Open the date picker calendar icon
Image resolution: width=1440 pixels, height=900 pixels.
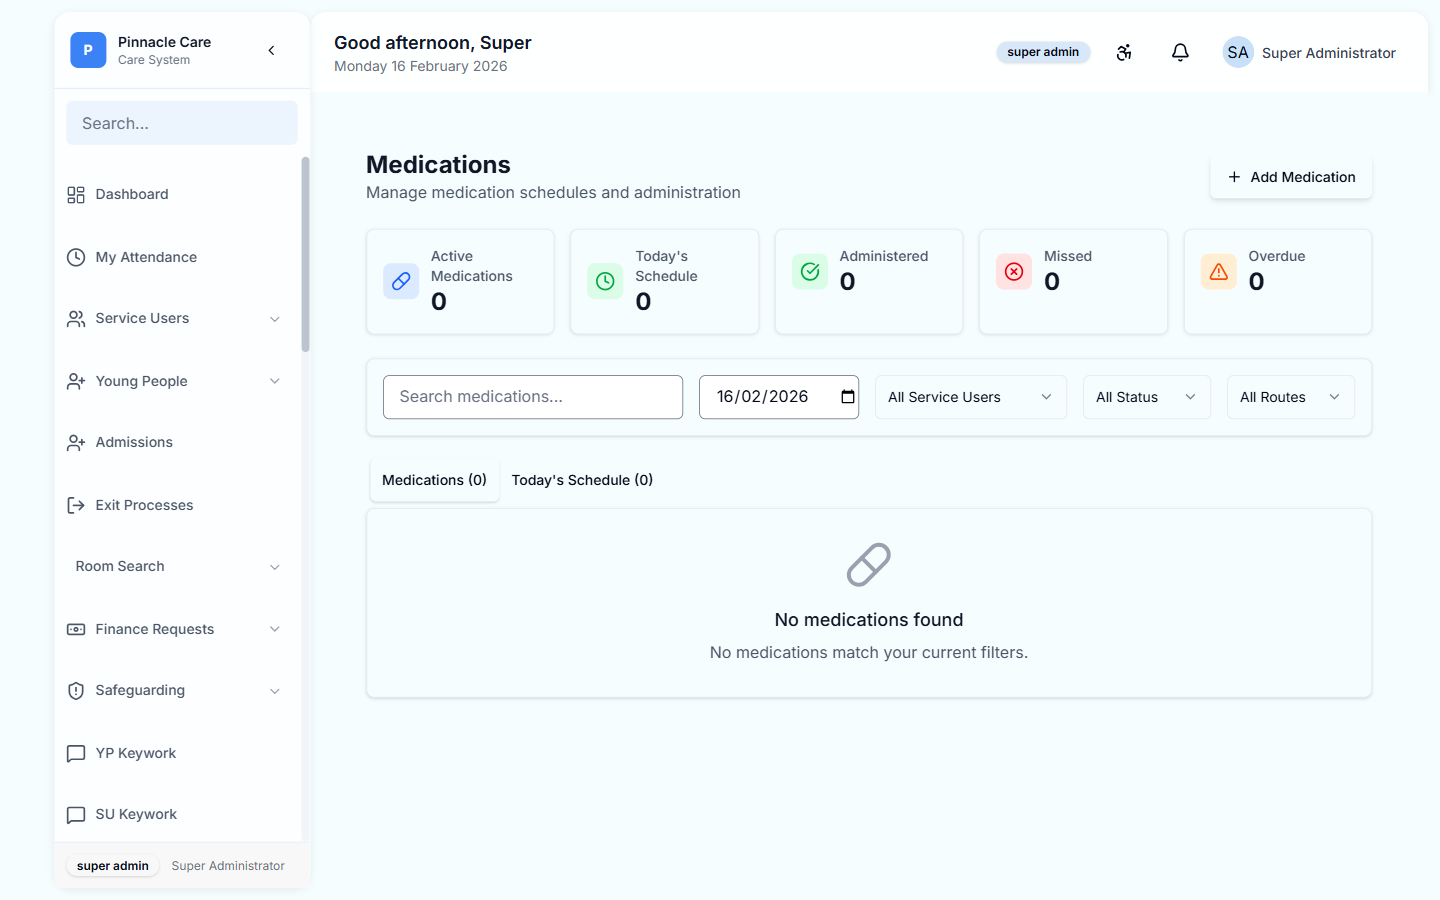point(845,397)
